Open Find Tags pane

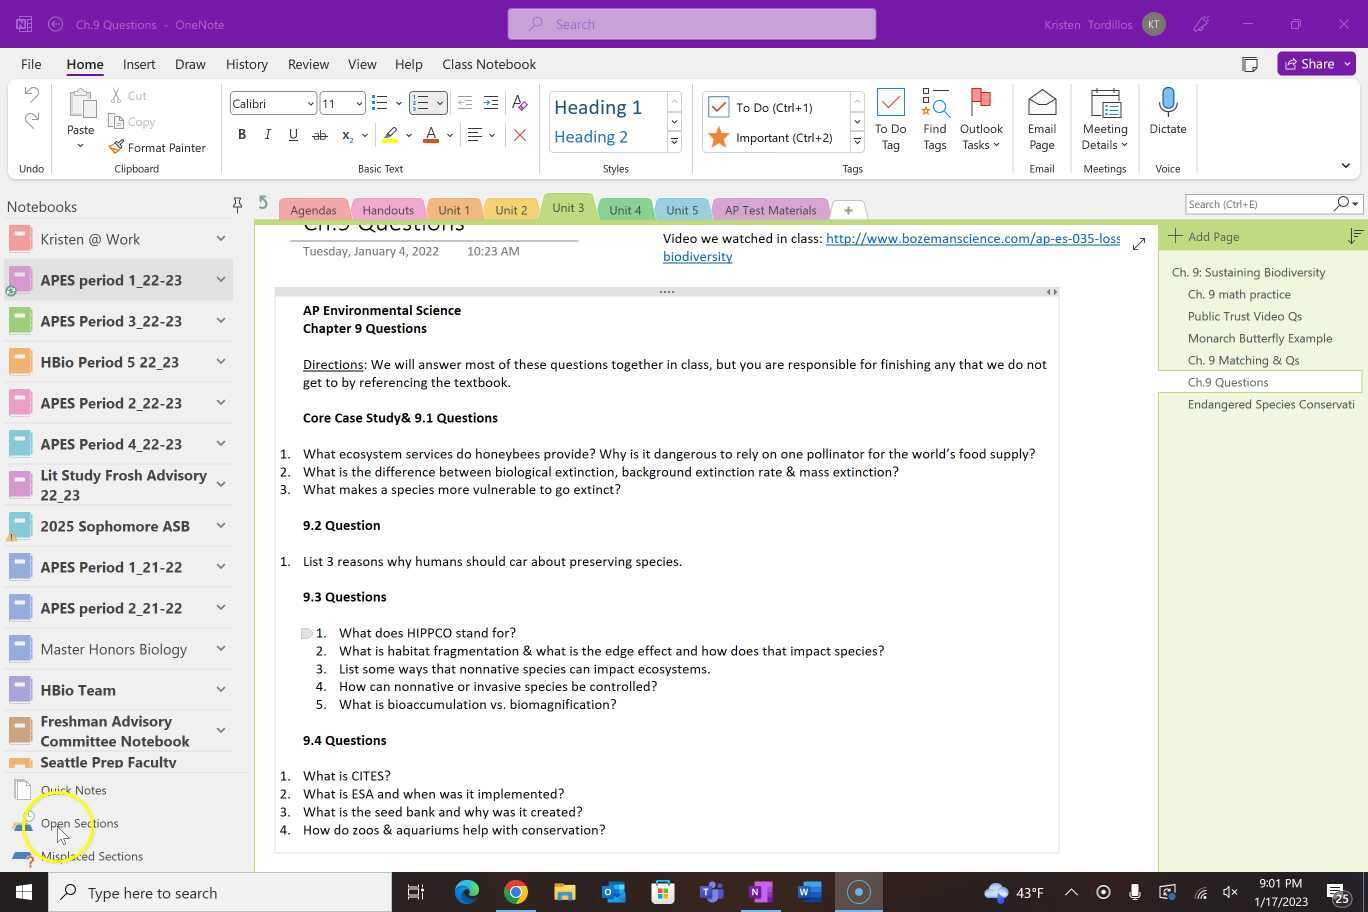coord(934,120)
